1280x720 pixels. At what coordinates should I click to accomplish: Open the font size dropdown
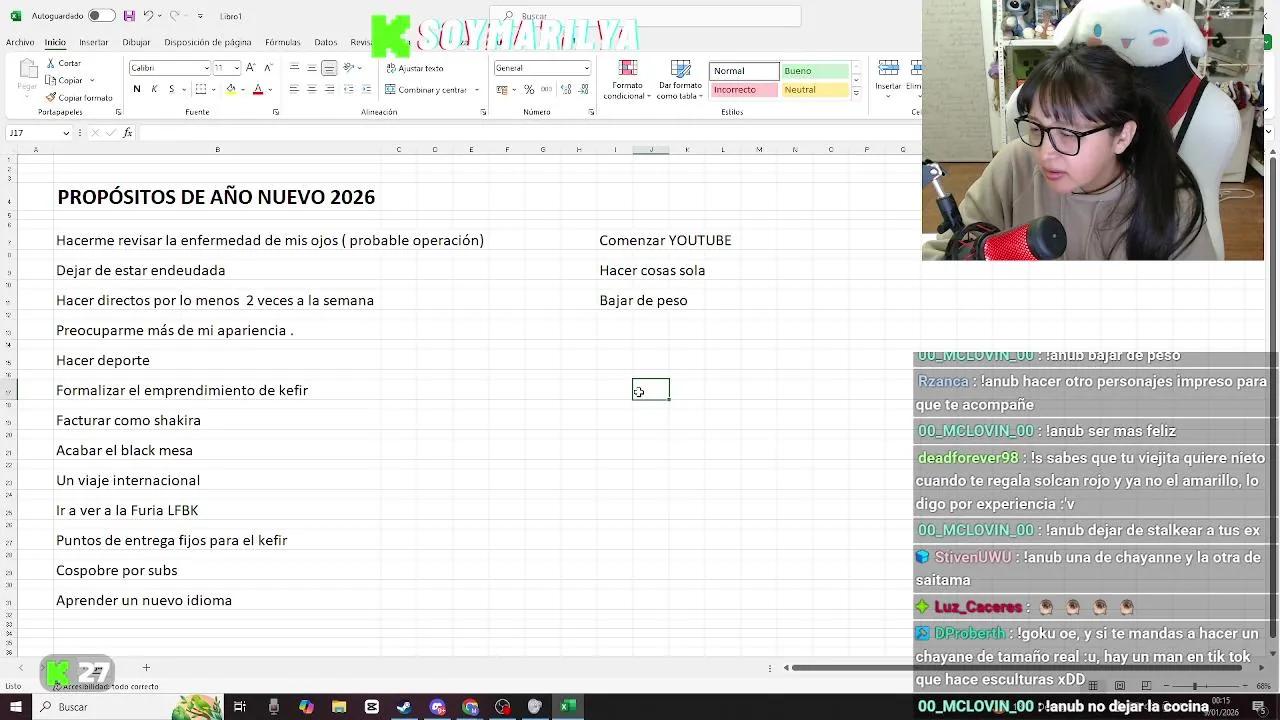237,68
